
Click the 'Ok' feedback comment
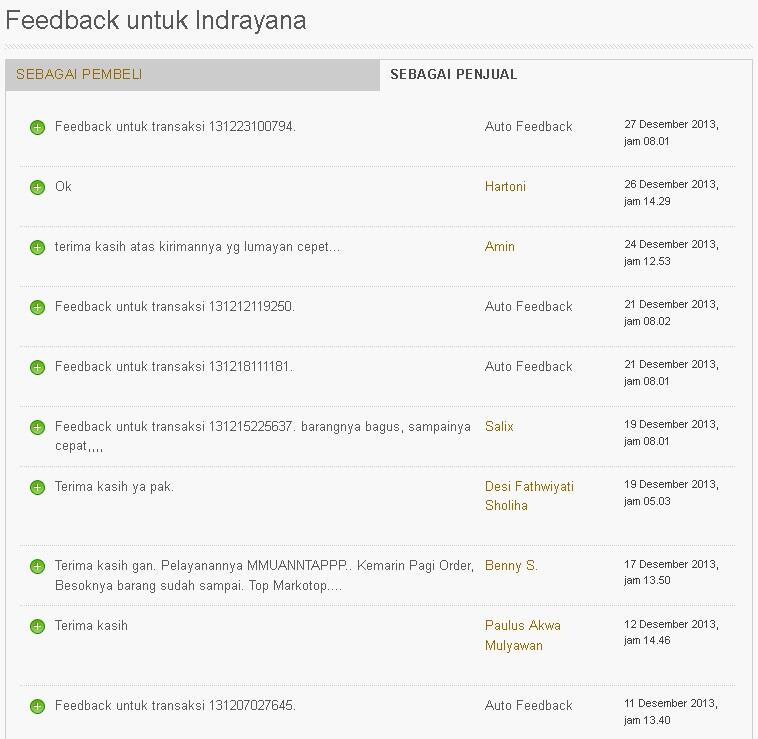pos(63,187)
